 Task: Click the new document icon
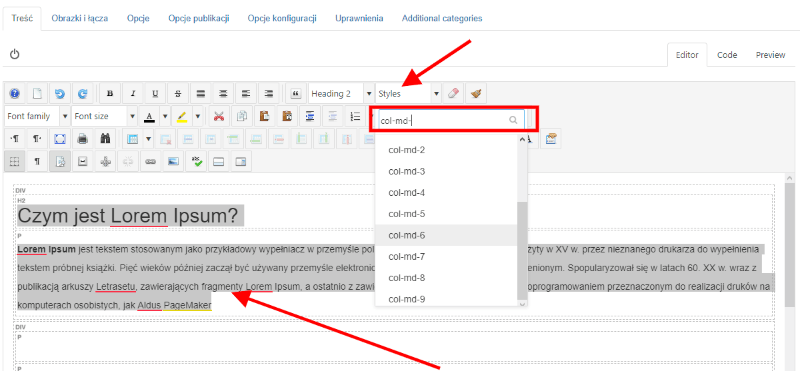point(37,94)
